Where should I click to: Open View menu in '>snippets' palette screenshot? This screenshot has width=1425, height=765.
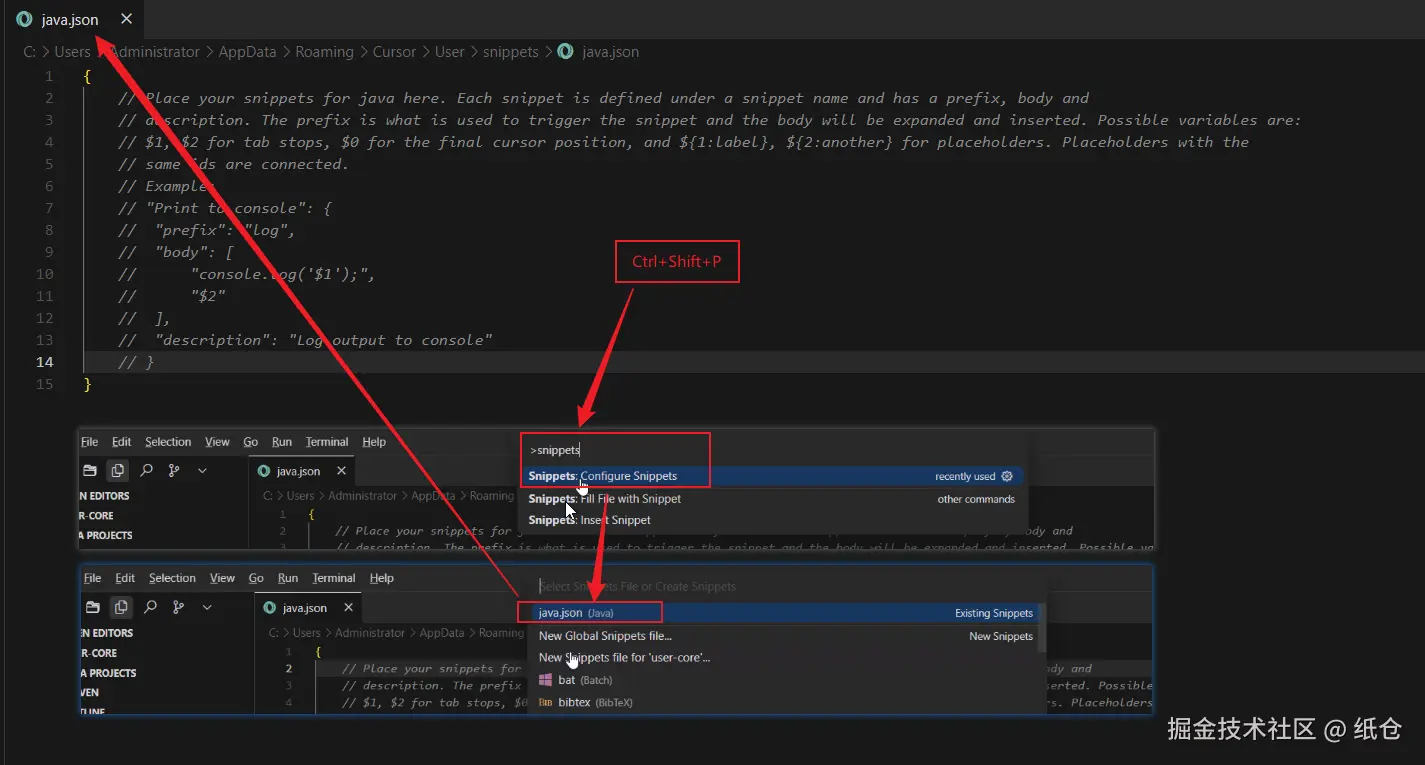click(217, 442)
